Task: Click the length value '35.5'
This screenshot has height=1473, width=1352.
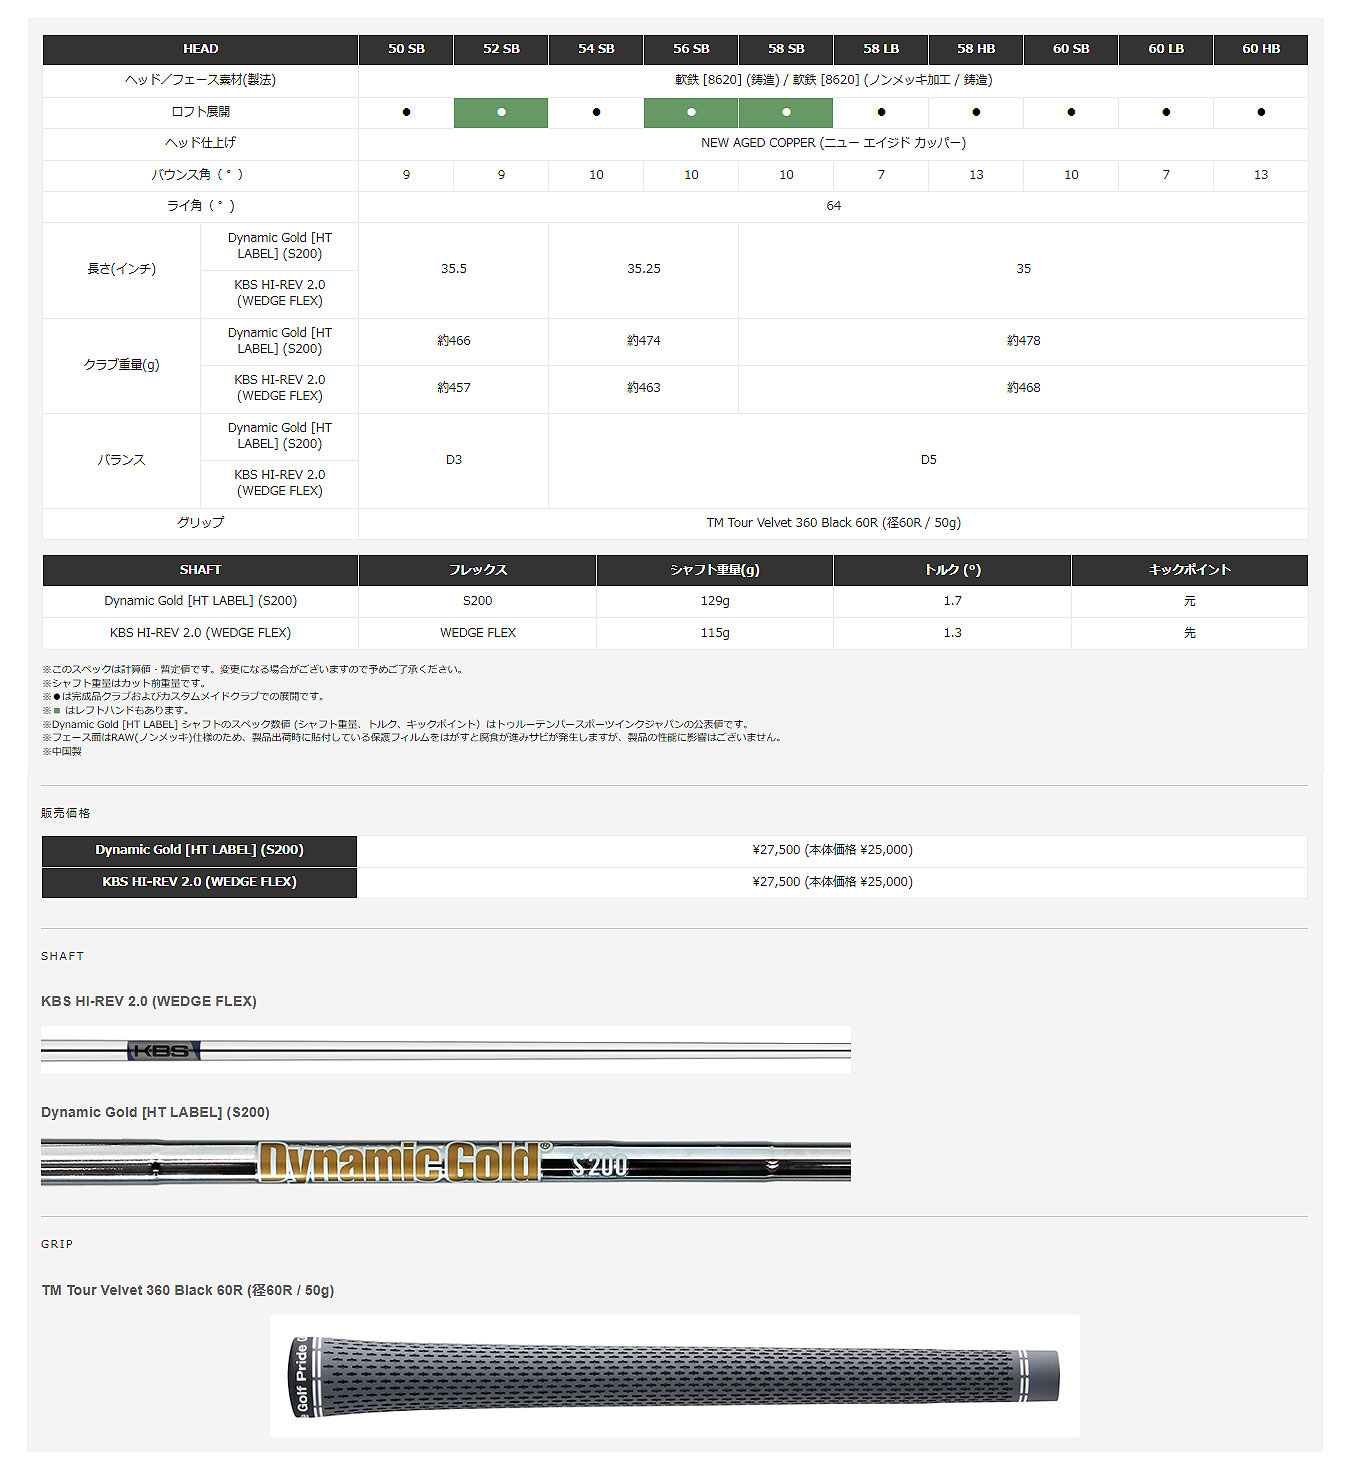Action: point(454,269)
